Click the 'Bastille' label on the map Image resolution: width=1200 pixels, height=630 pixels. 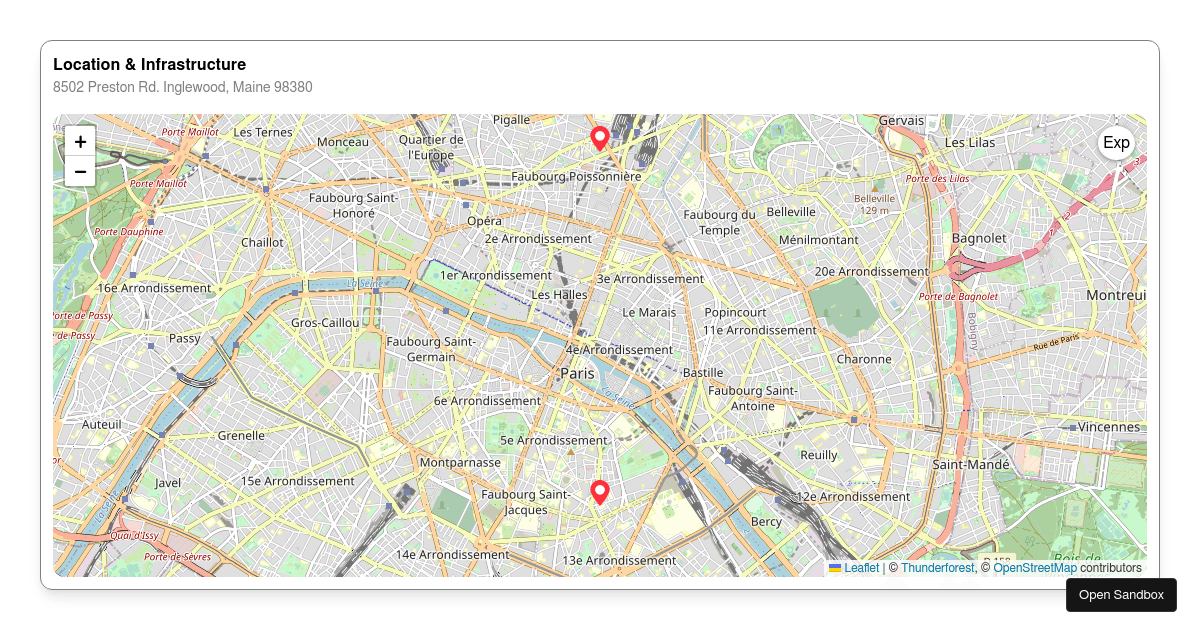click(702, 372)
